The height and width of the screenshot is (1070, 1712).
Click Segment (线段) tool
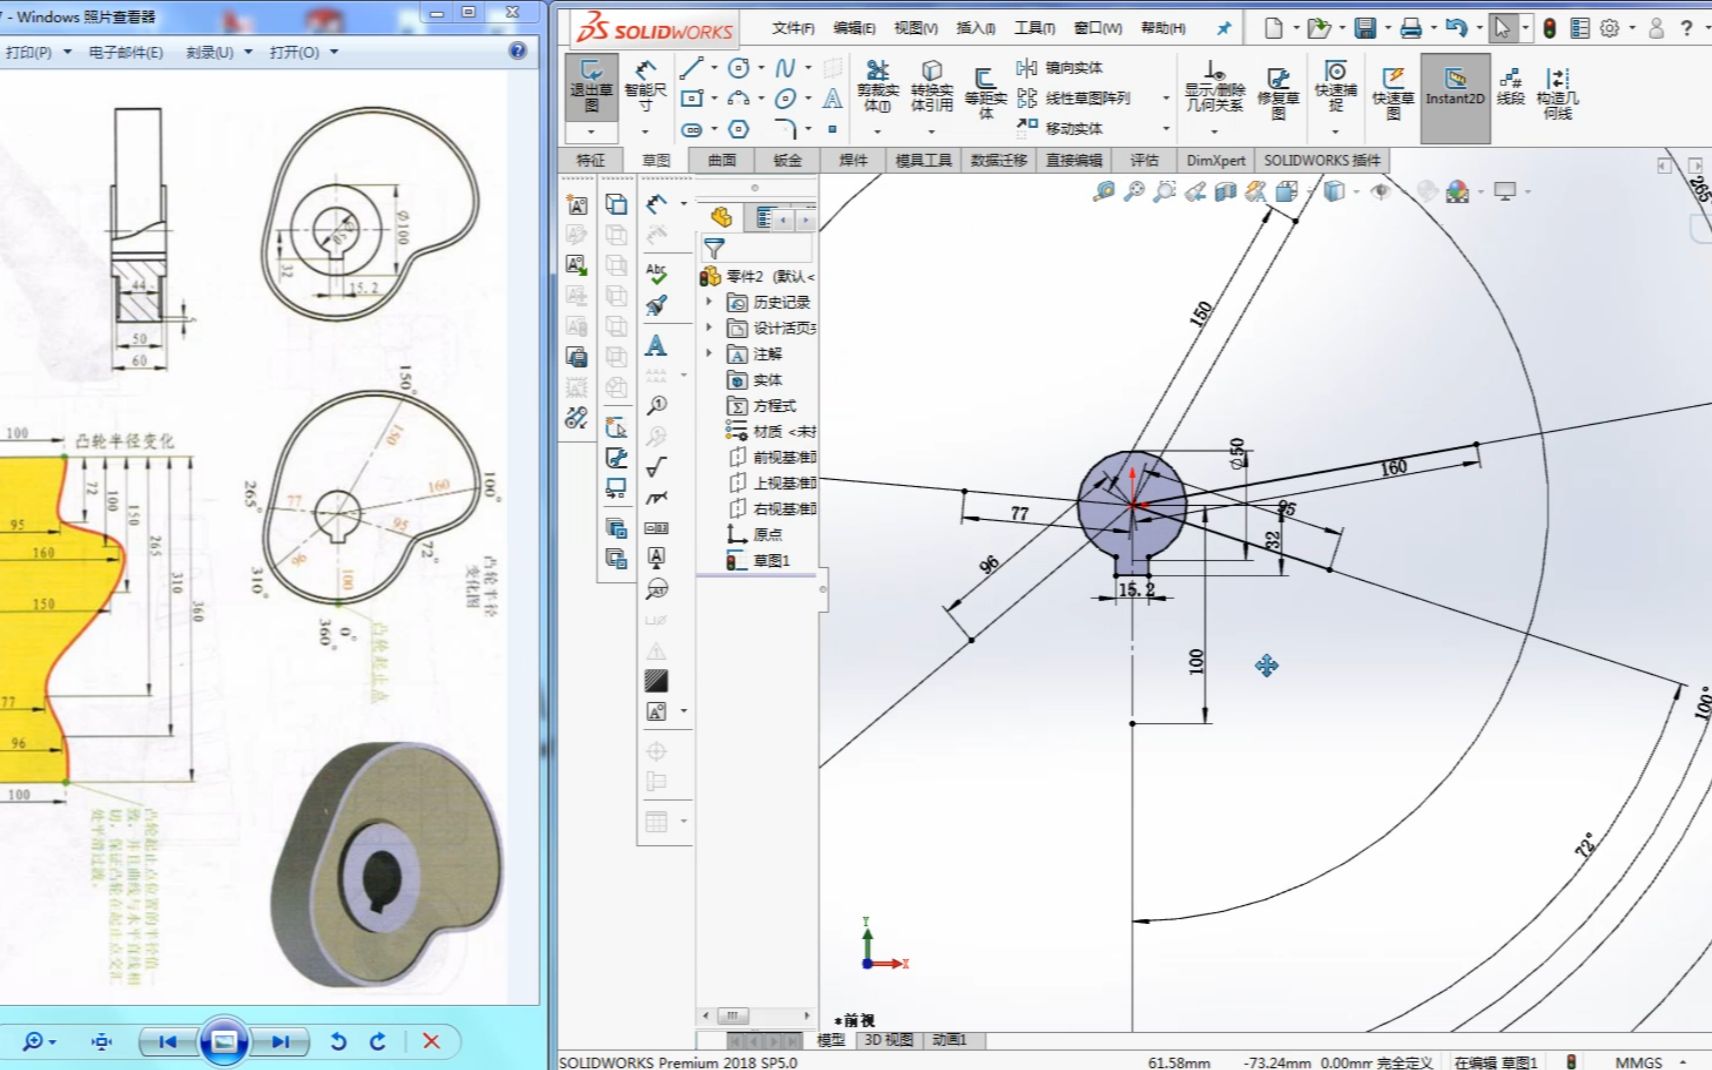coord(1511,86)
